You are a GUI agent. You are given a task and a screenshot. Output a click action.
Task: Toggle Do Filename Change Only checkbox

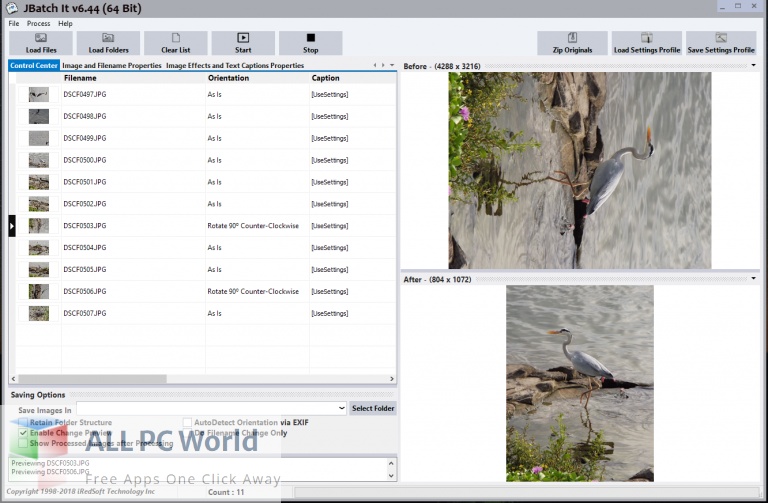[x=187, y=433]
